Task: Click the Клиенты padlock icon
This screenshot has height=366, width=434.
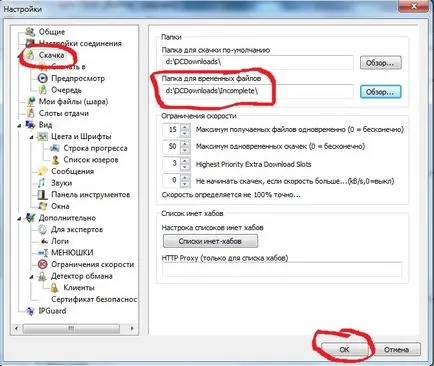Action: pyautogui.click(x=54, y=287)
